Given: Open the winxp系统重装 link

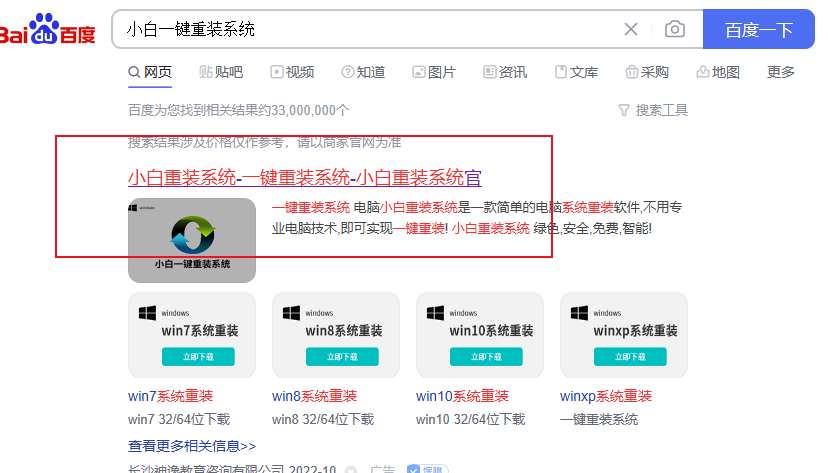Looking at the screenshot, I should point(606,396).
